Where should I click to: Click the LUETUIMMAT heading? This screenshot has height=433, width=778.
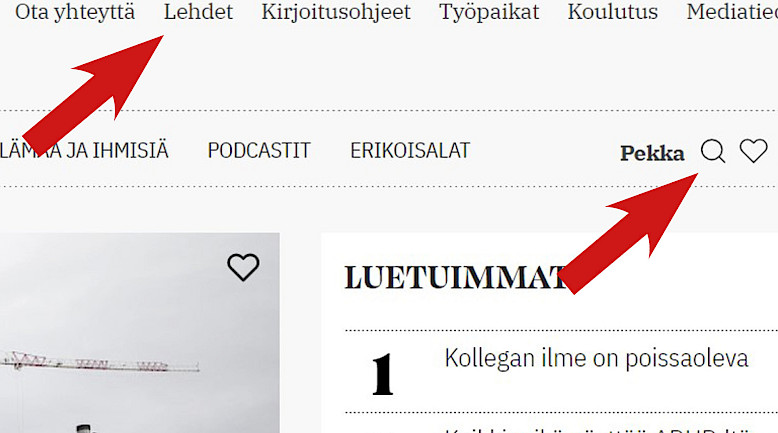[x=455, y=277]
